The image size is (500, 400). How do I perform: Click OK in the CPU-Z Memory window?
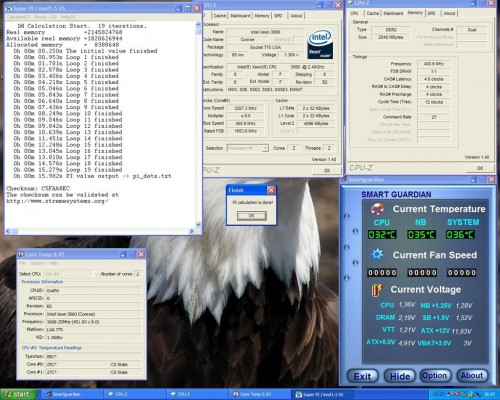[x=480, y=168]
